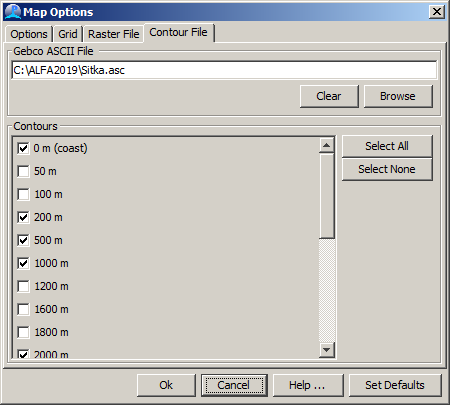Click the scrollbar up arrow in Contours list
This screenshot has height=405, width=450.
tap(327, 145)
